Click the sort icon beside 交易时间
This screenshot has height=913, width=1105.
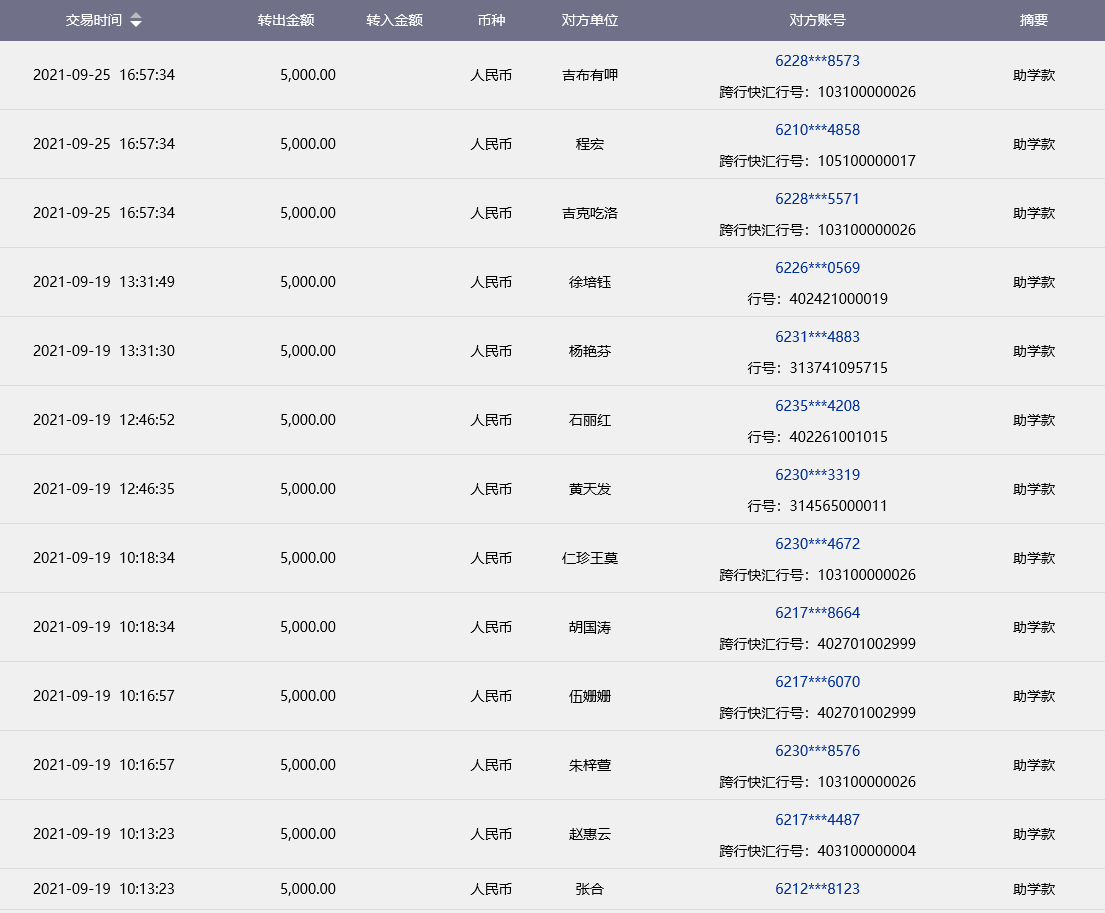[136, 20]
